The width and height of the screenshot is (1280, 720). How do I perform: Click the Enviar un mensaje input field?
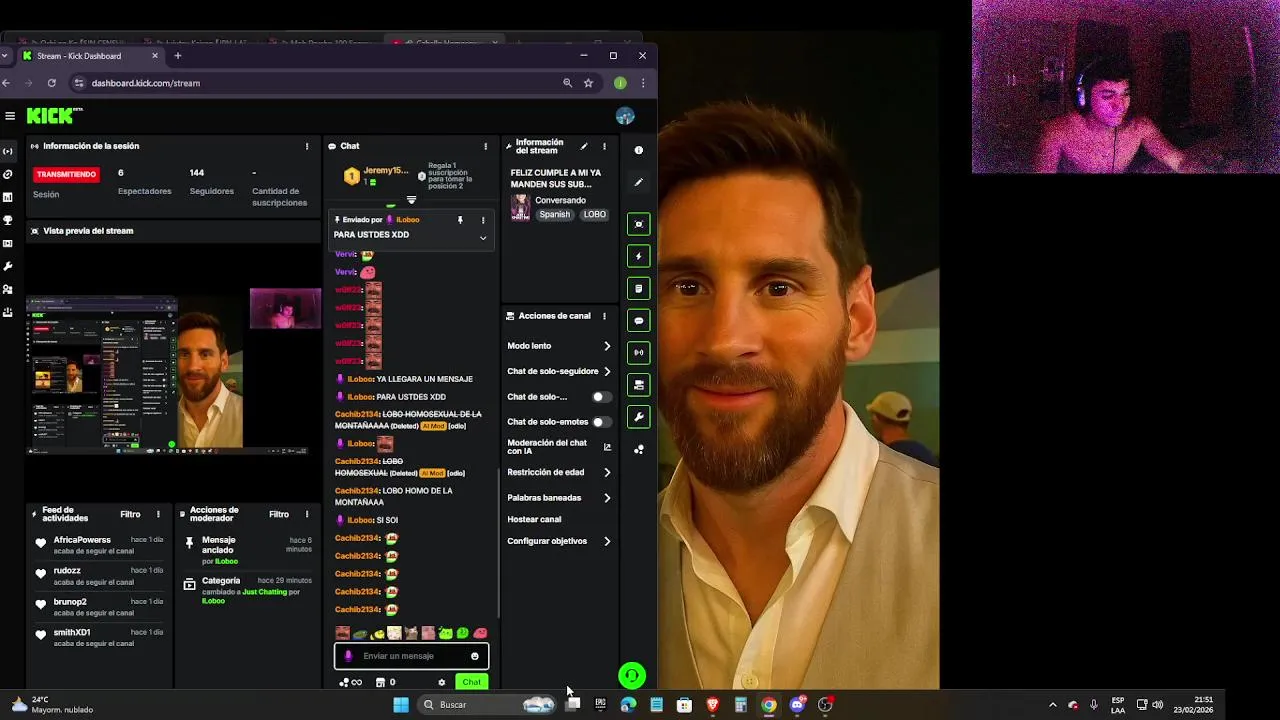pos(410,656)
